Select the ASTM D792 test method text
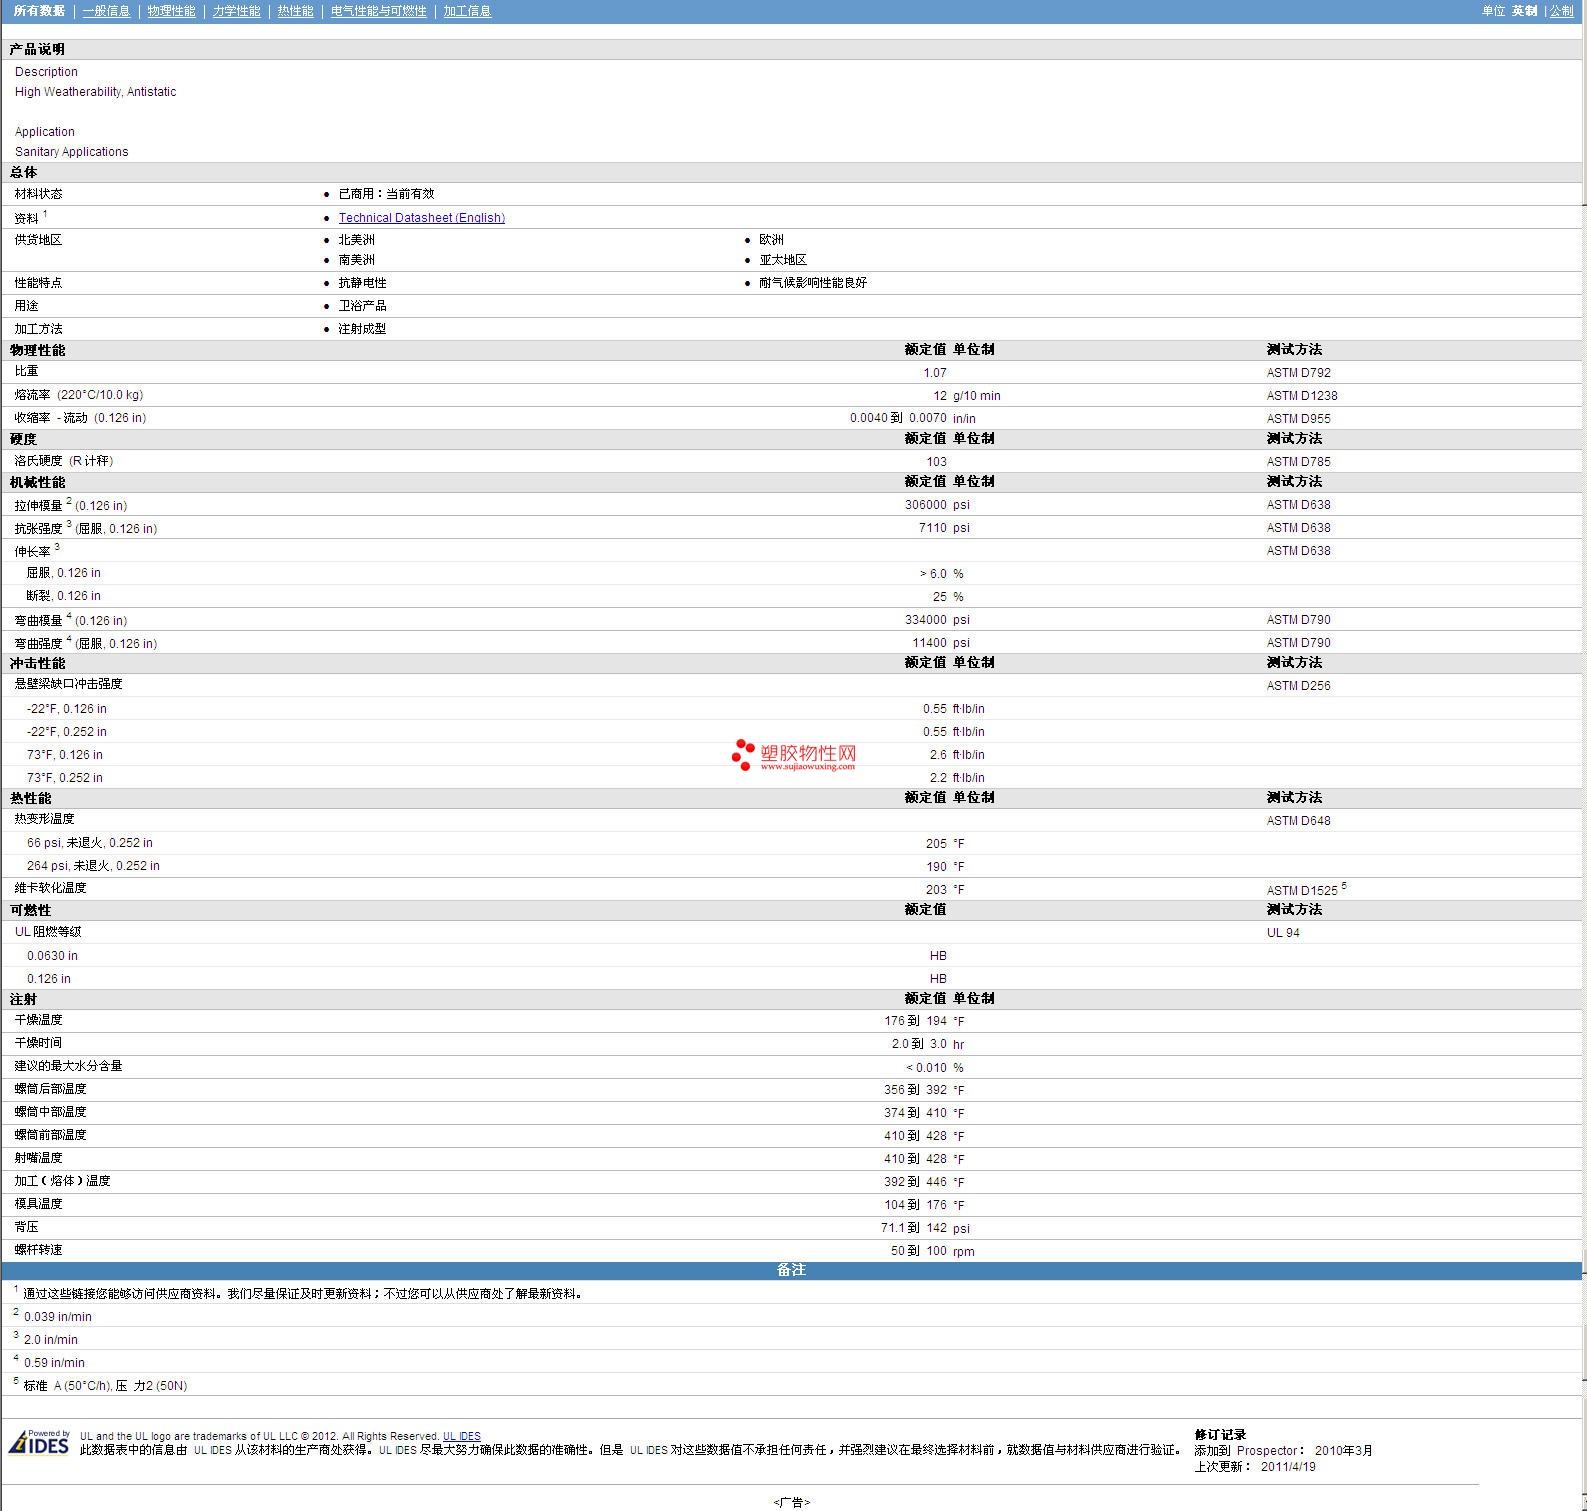Image resolution: width=1587 pixels, height=1511 pixels. pos(1298,373)
